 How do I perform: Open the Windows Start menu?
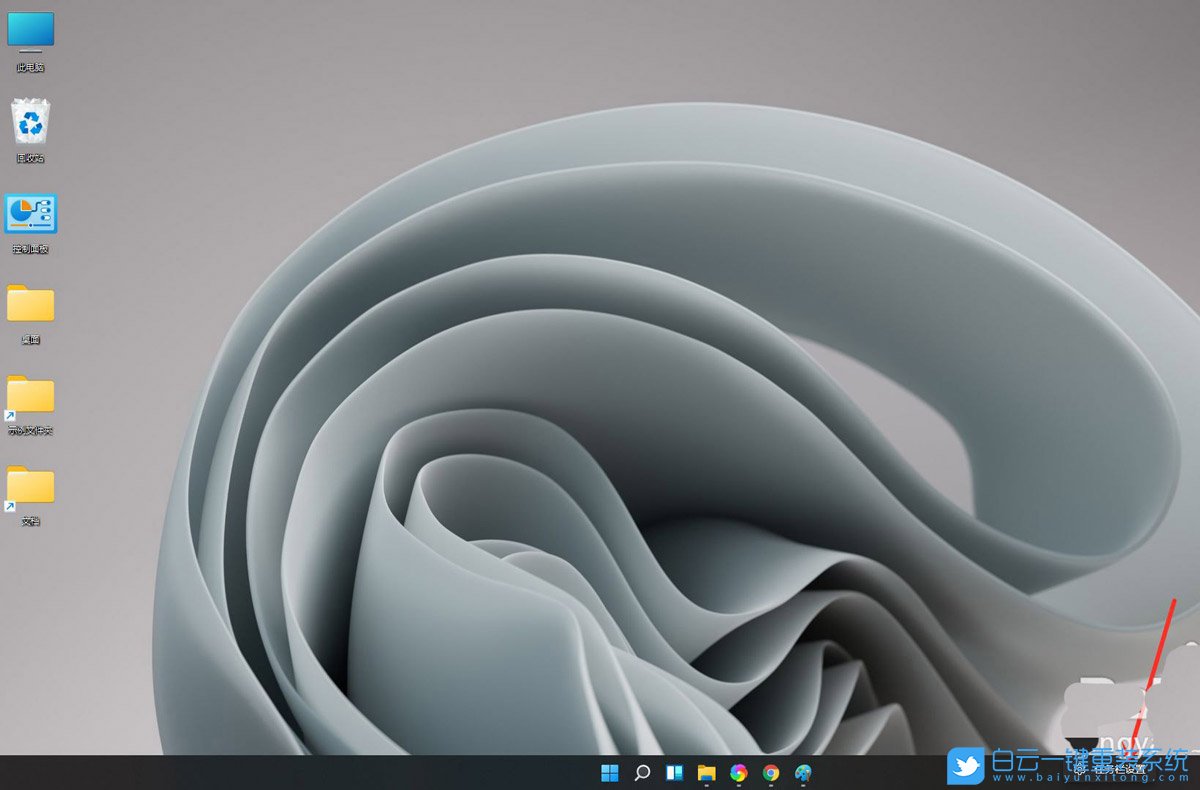610,772
